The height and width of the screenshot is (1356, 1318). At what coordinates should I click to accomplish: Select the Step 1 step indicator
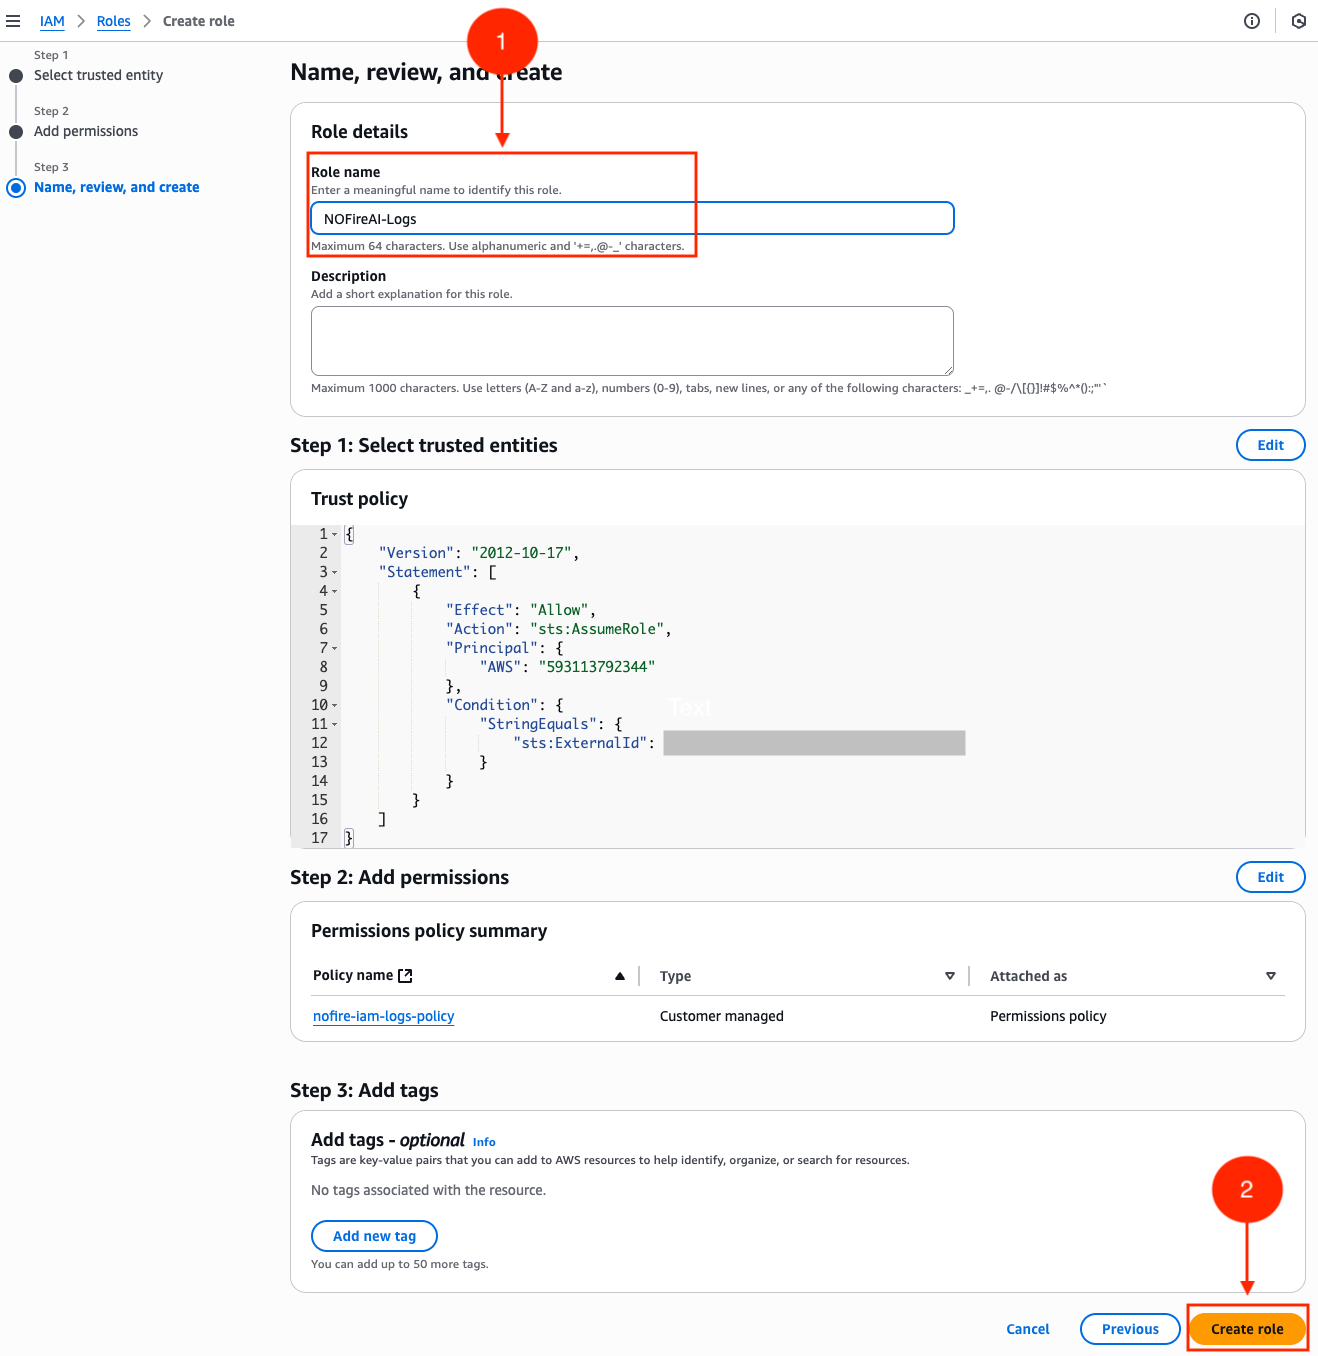click(16, 76)
